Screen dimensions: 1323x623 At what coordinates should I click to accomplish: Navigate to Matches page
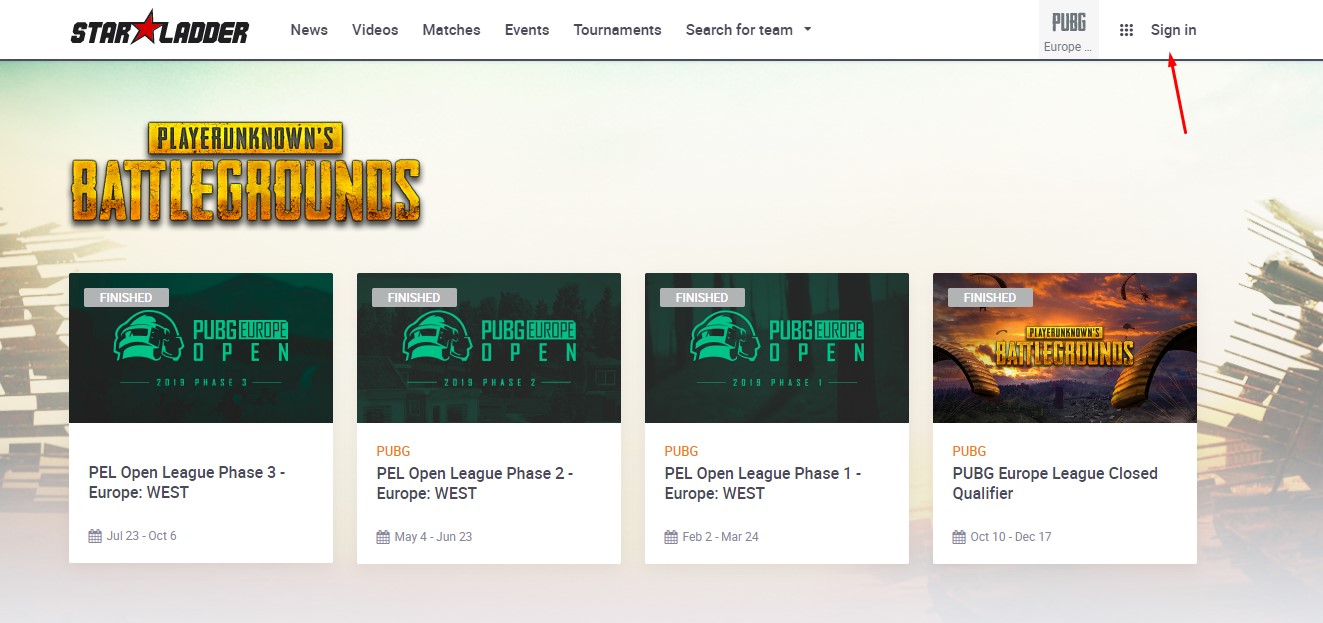tap(451, 30)
